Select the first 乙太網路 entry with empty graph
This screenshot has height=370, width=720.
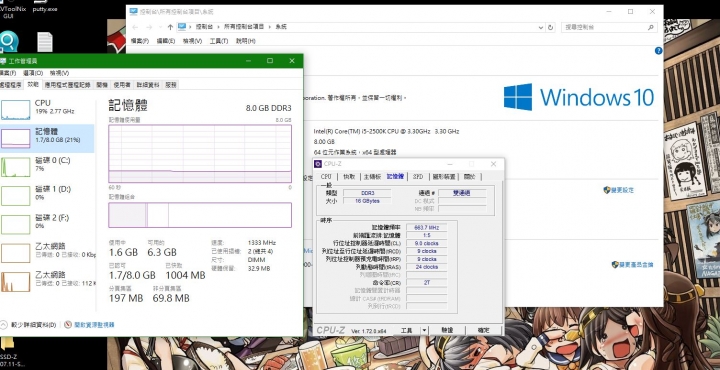(x=47, y=252)
